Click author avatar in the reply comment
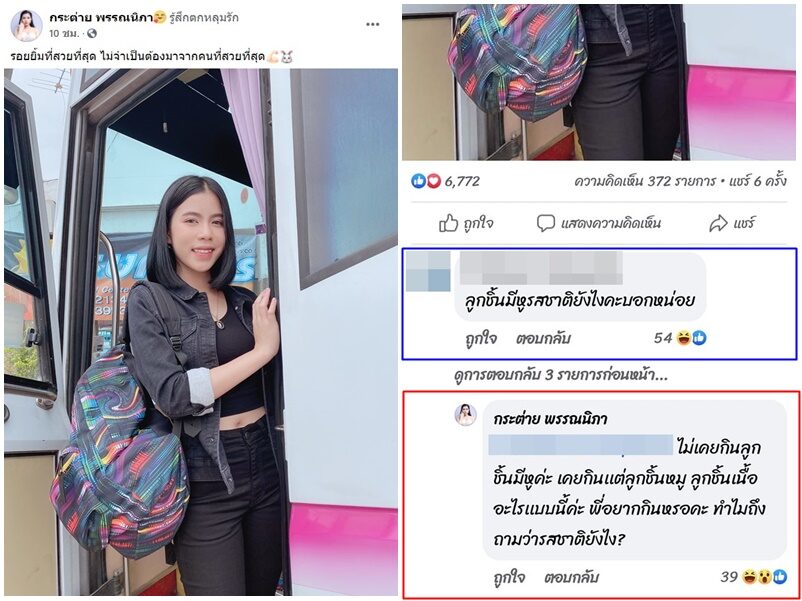 465,414
